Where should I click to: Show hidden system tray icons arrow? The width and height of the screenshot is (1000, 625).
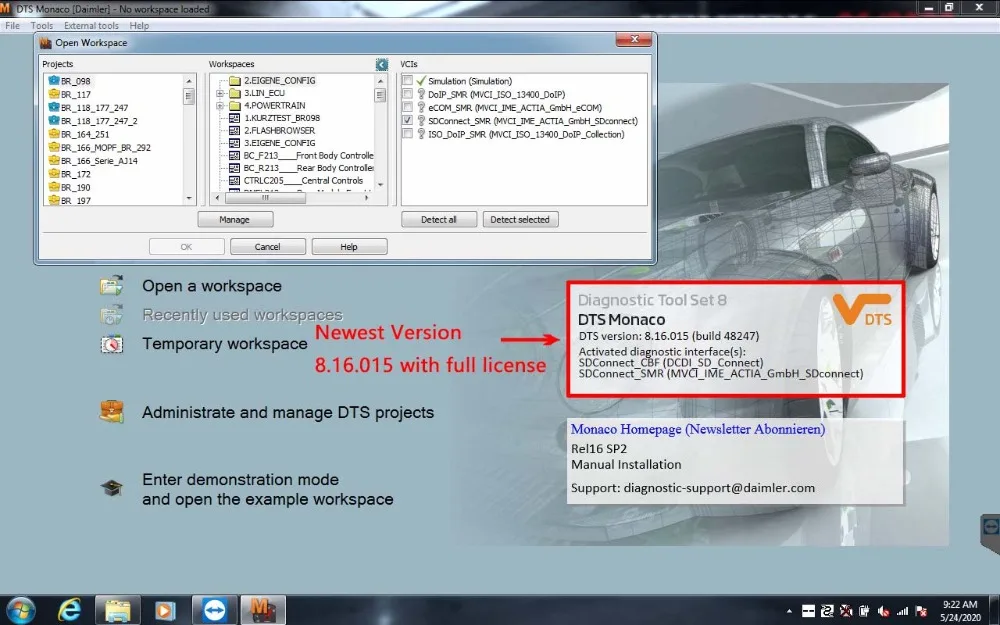790,611
